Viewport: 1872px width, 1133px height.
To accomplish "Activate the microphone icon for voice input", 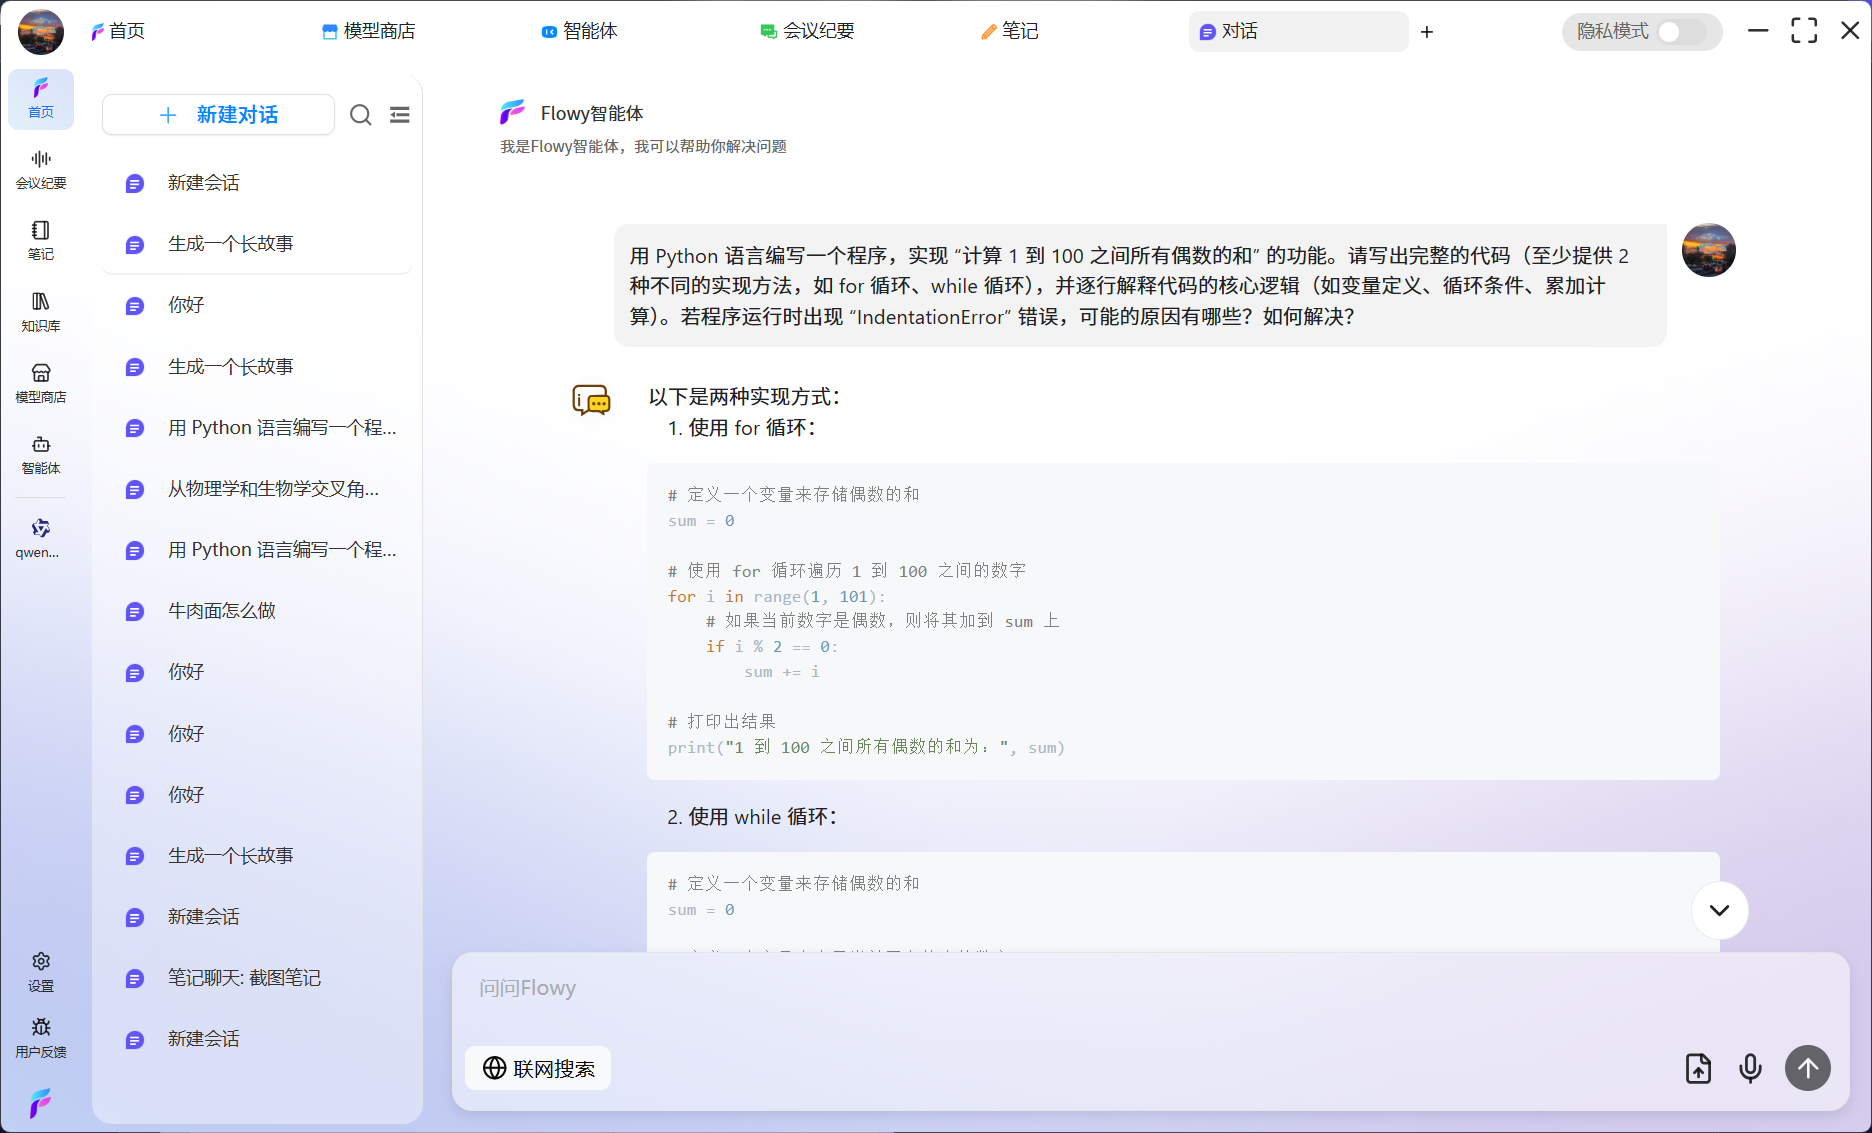I will 1750,1068.
